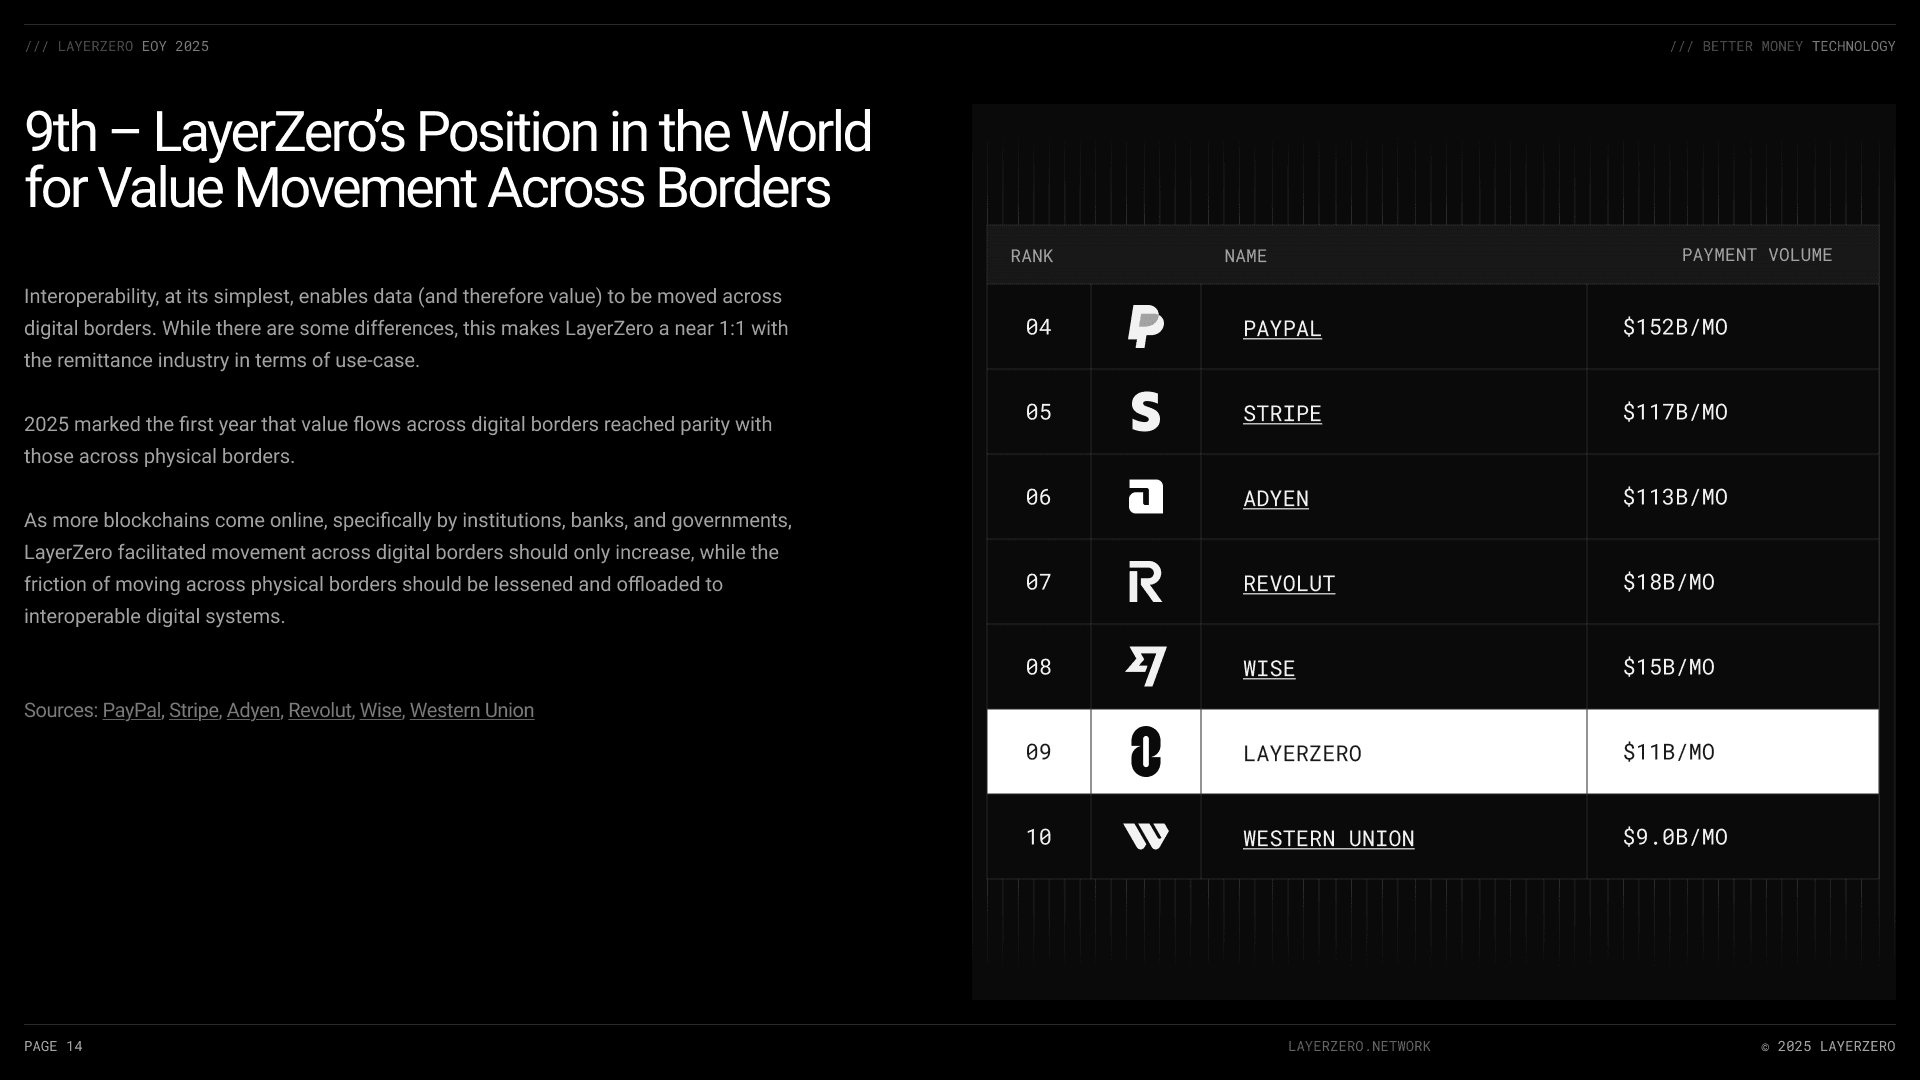This screenshot has height=1080, width=1920.
Task: Click the Western Union logo icon
Action: 1145,837
